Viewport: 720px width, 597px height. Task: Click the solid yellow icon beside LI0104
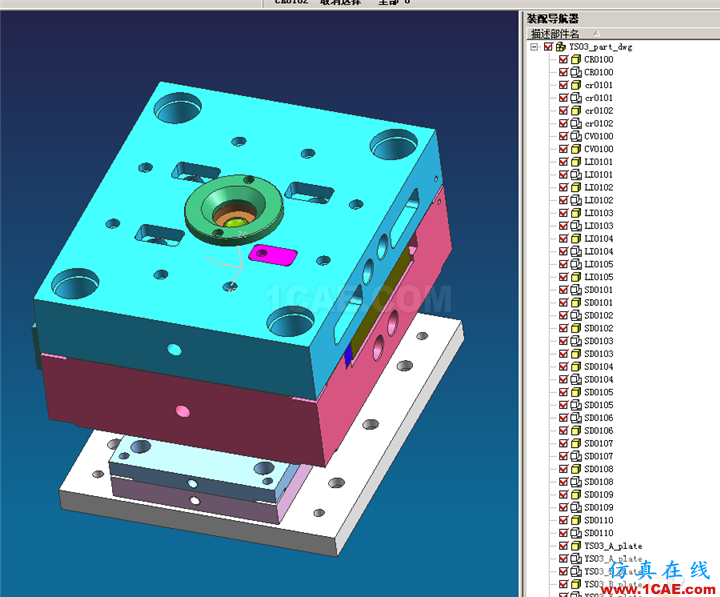(576, 239)
